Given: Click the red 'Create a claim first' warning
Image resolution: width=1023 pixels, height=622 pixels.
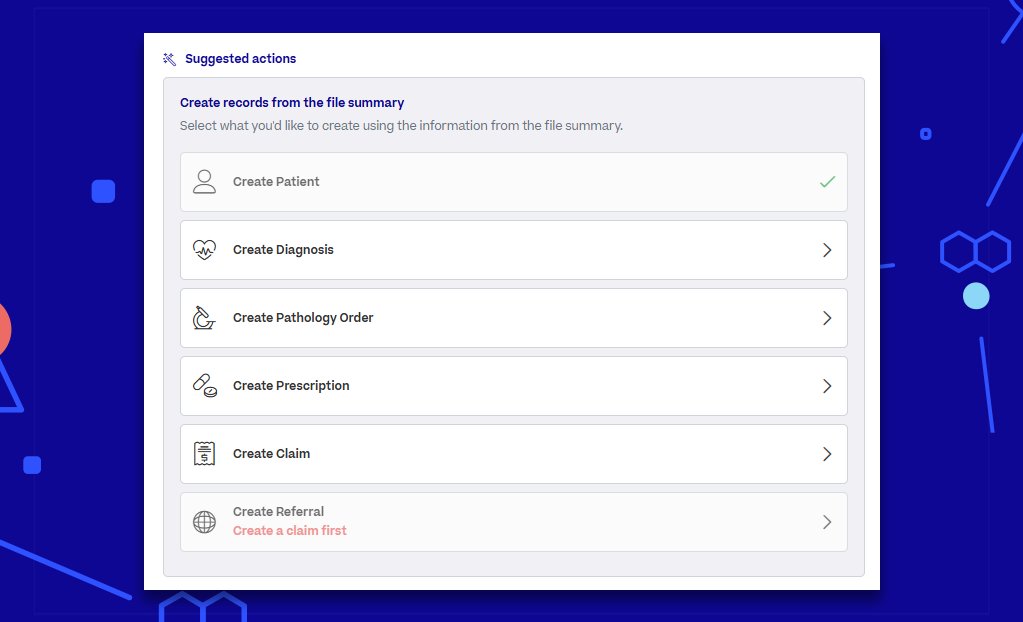Looking at the screenshot, I should point(290,531).
